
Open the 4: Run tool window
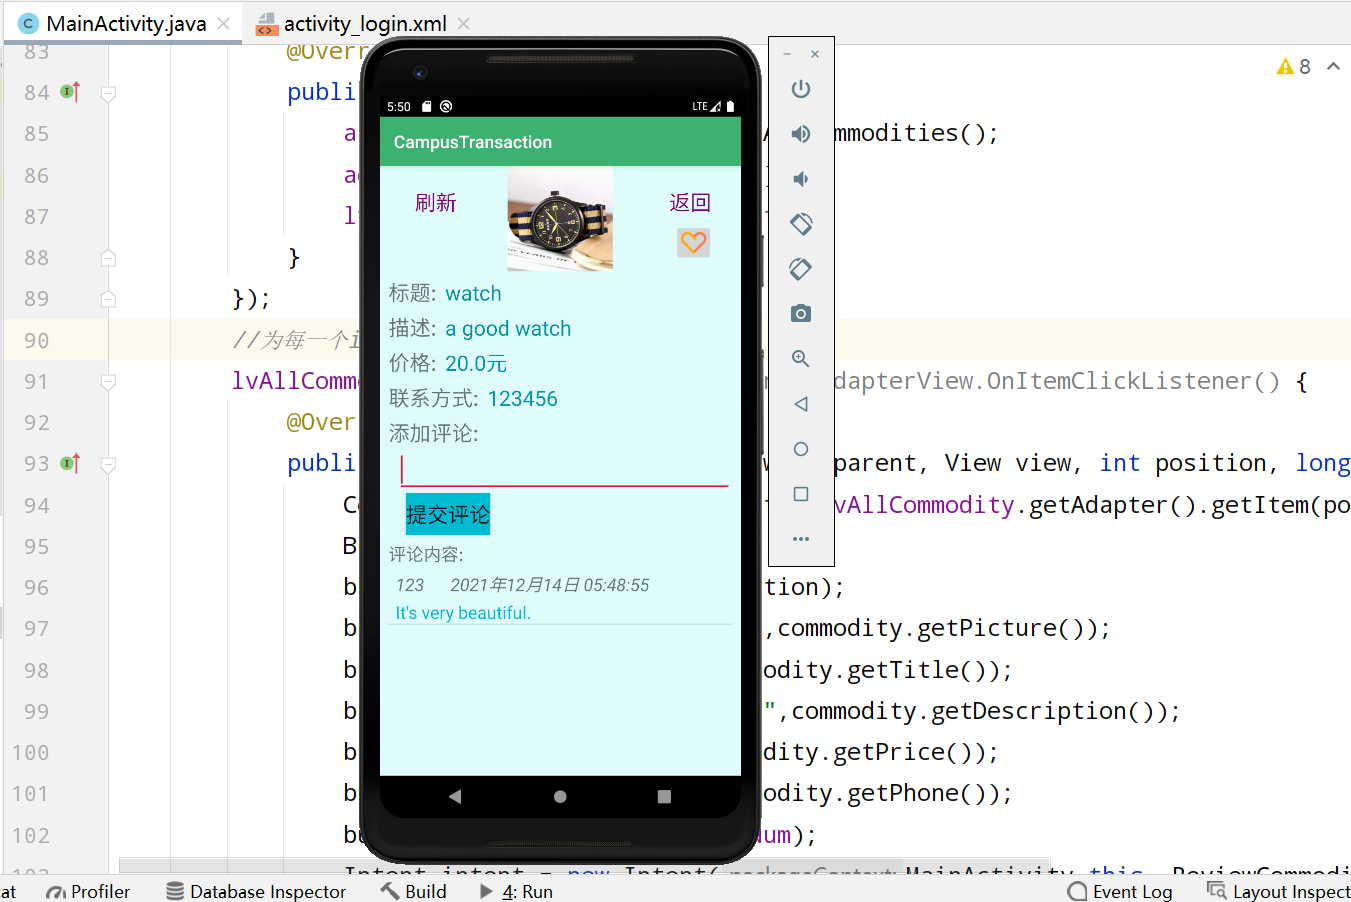(516, 891)
